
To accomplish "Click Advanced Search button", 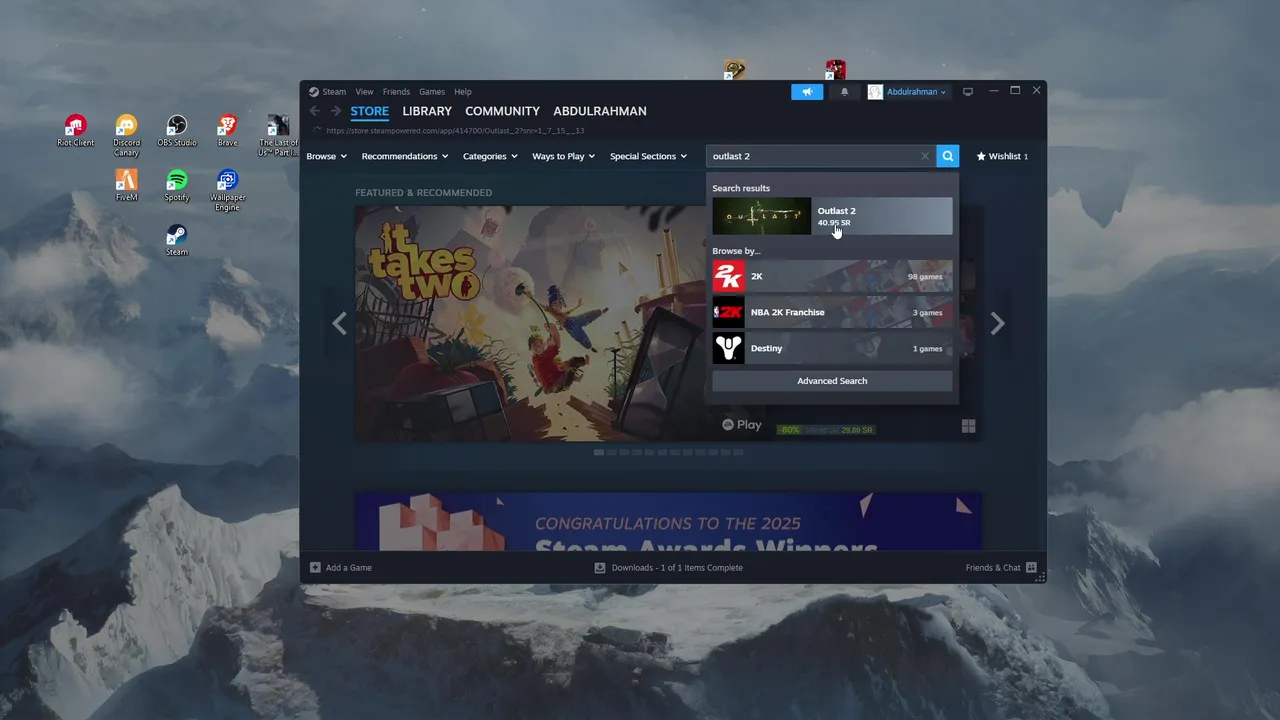I will [832, 381].
